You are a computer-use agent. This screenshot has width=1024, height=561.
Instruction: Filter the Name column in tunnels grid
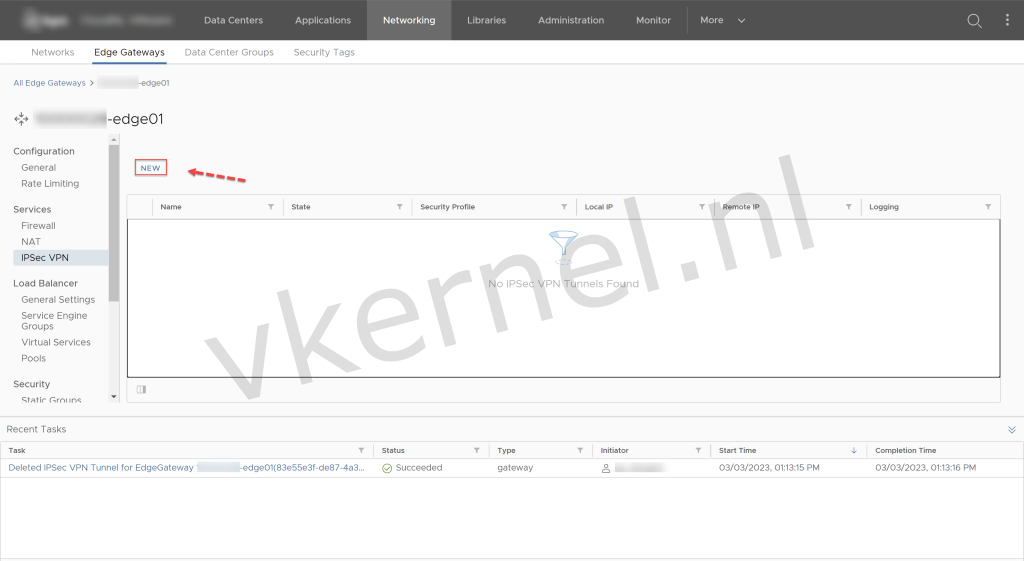pyautogui.click(x=271, y=207)
